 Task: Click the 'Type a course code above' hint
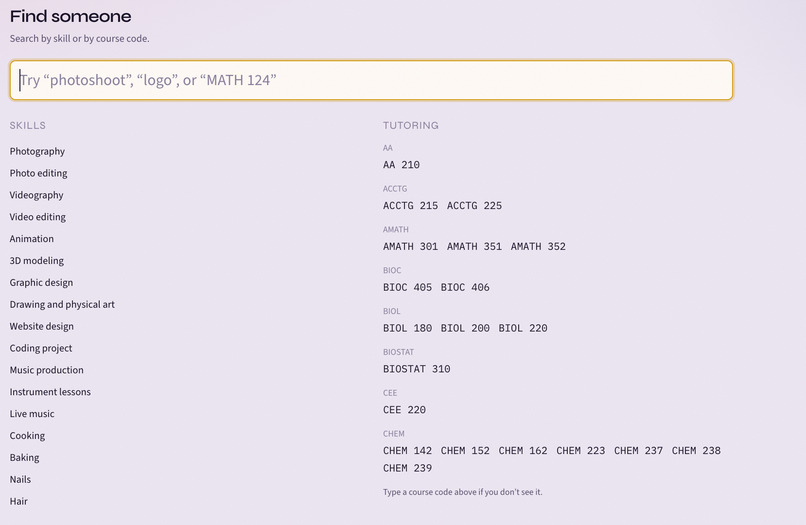click(x=463, y=492)
